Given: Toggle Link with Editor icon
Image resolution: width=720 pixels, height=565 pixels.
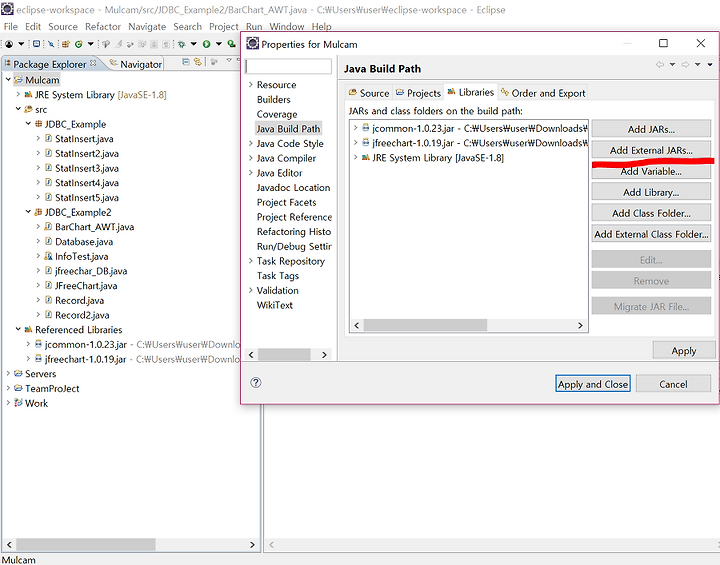Looking at the screenshot, I should (x=198, y=62).
